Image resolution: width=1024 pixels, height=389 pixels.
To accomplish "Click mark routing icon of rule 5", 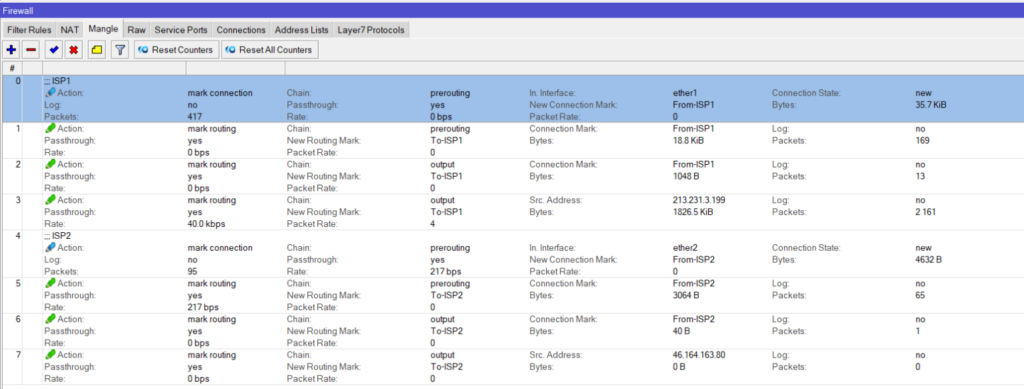I will (50, 284).
